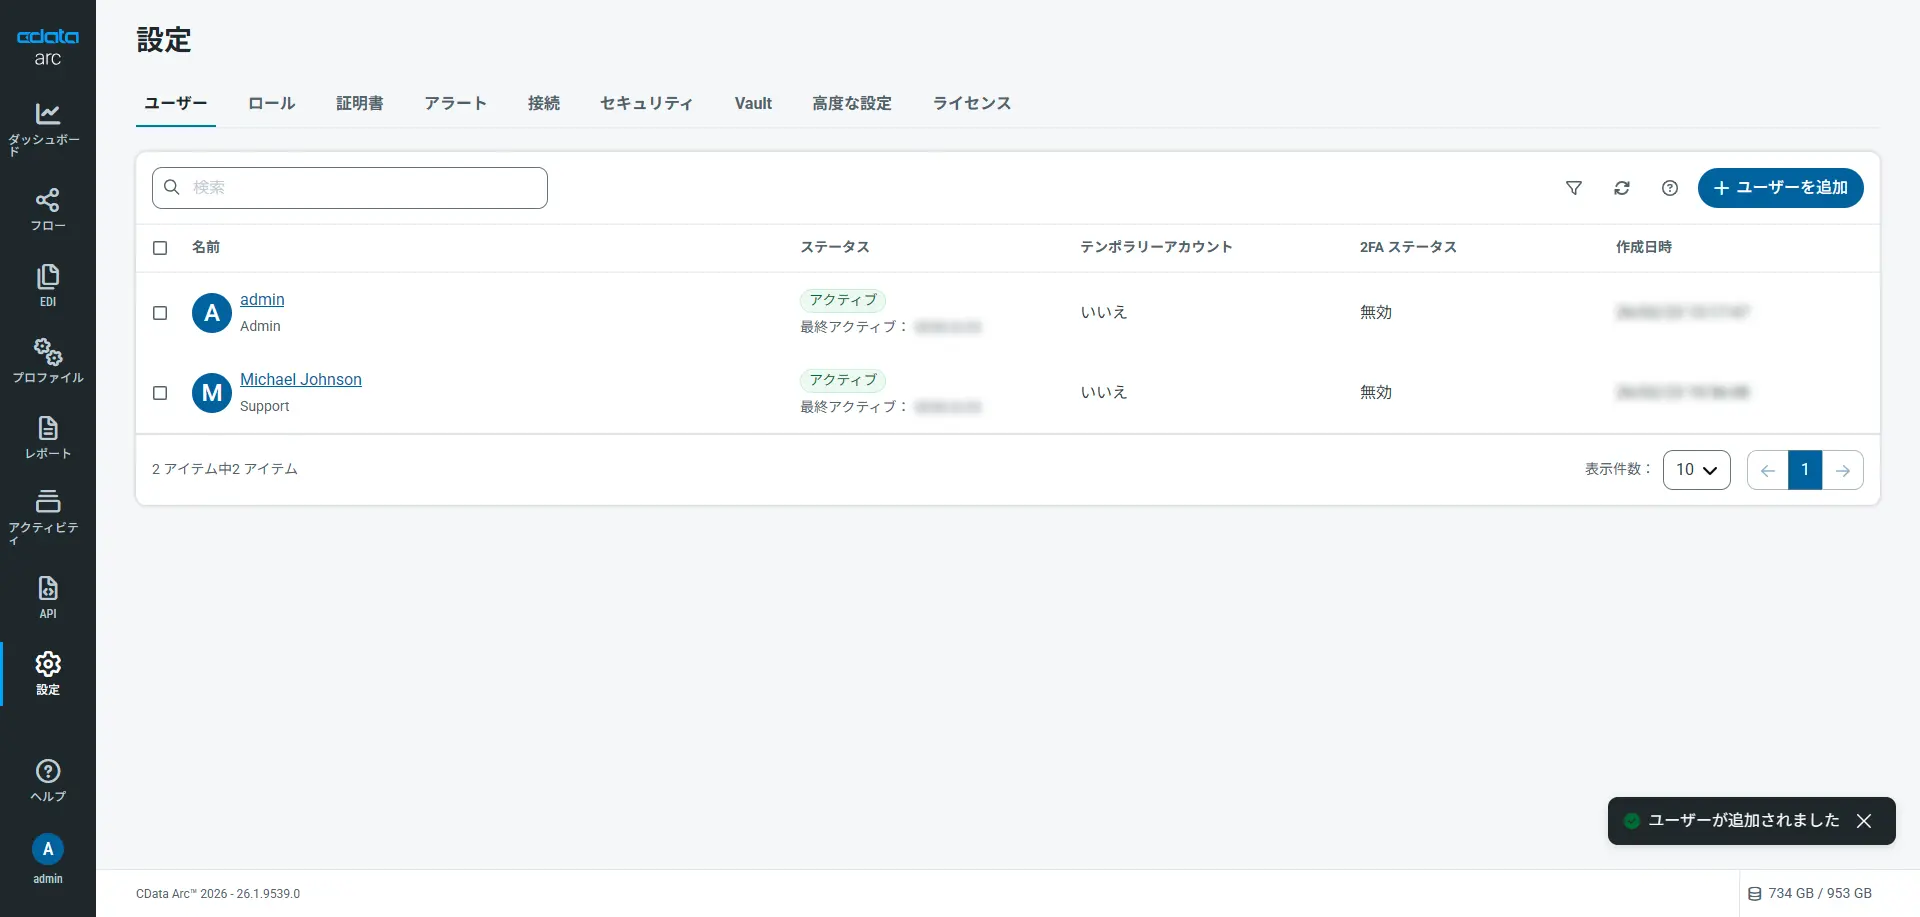Open the API section icon
The height and width of the screenshot is (917, 1920).
coord(47,589)
